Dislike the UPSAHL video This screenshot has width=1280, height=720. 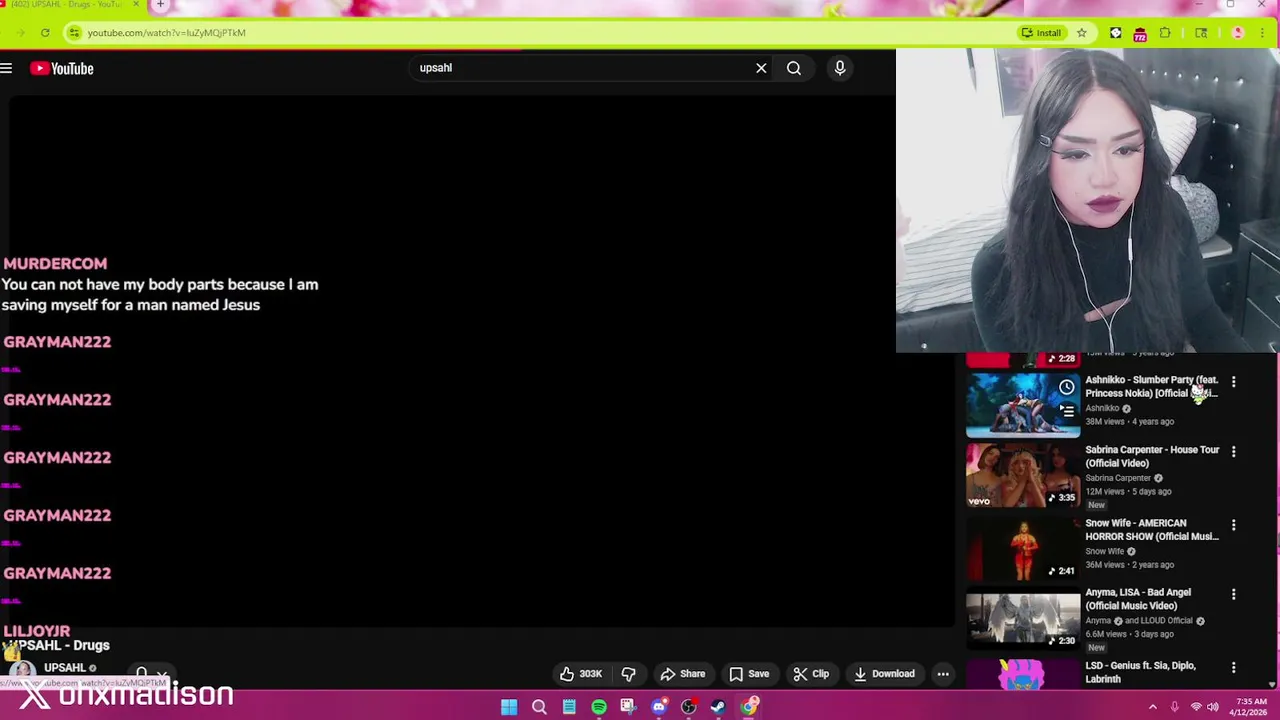pos(628,674)
